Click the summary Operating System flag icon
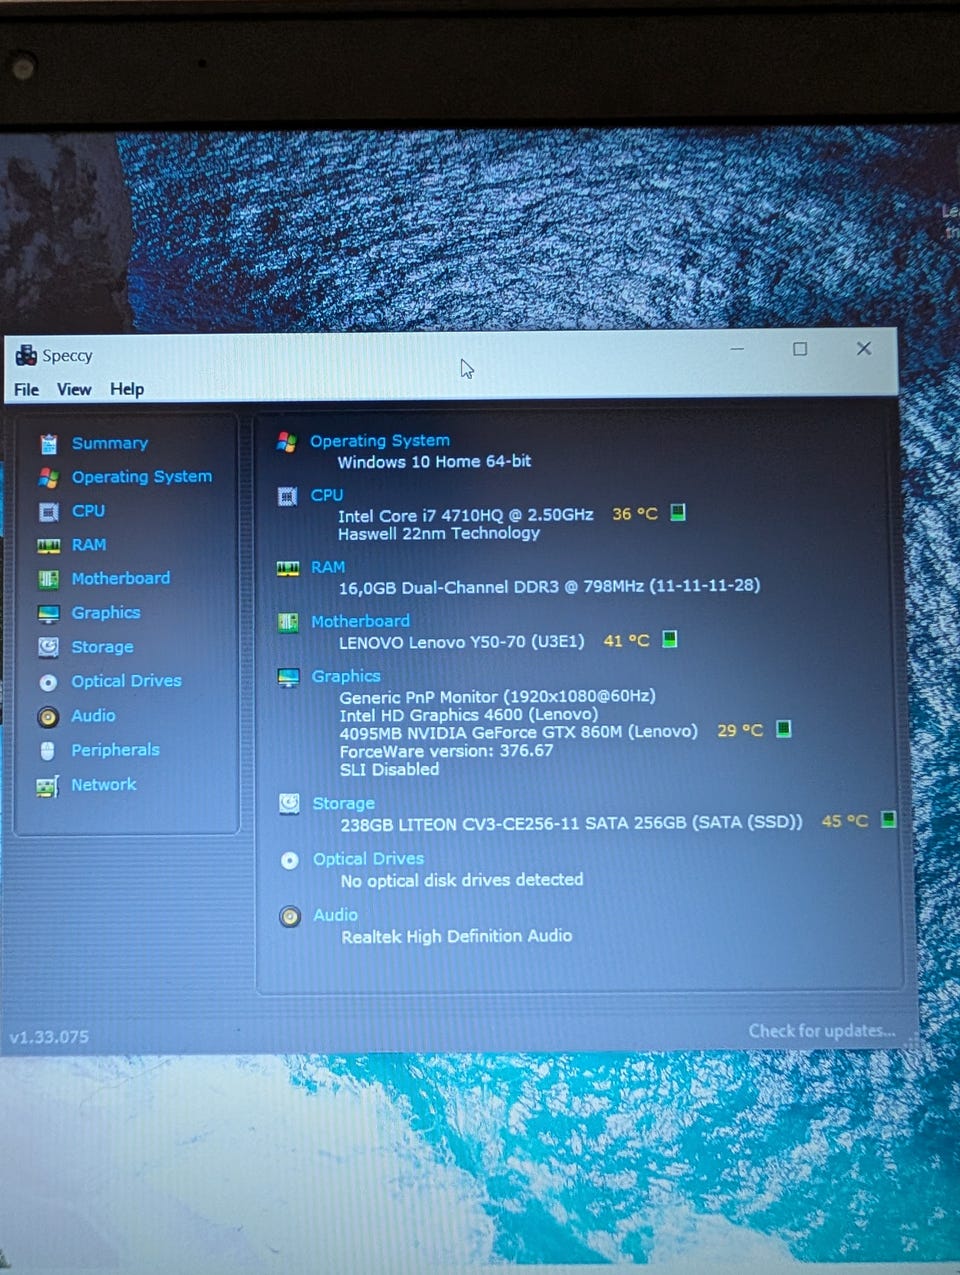This screenshot has height=1275, width=960. pos(286,441)
